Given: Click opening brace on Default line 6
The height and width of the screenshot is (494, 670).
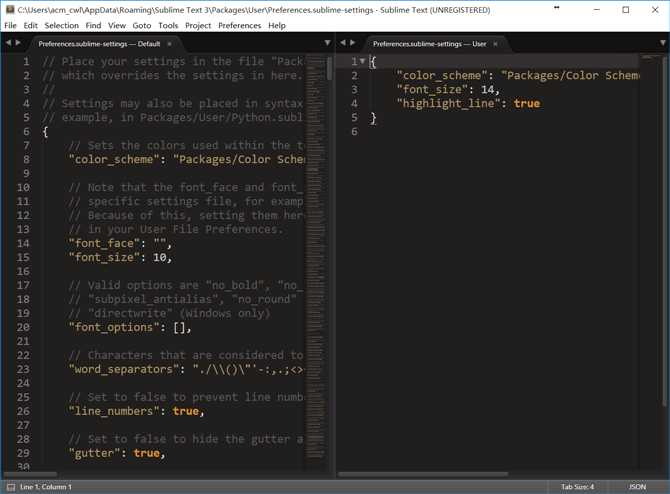Looking at the screenshot, I should pyautogui.click(x=45, y=132).
